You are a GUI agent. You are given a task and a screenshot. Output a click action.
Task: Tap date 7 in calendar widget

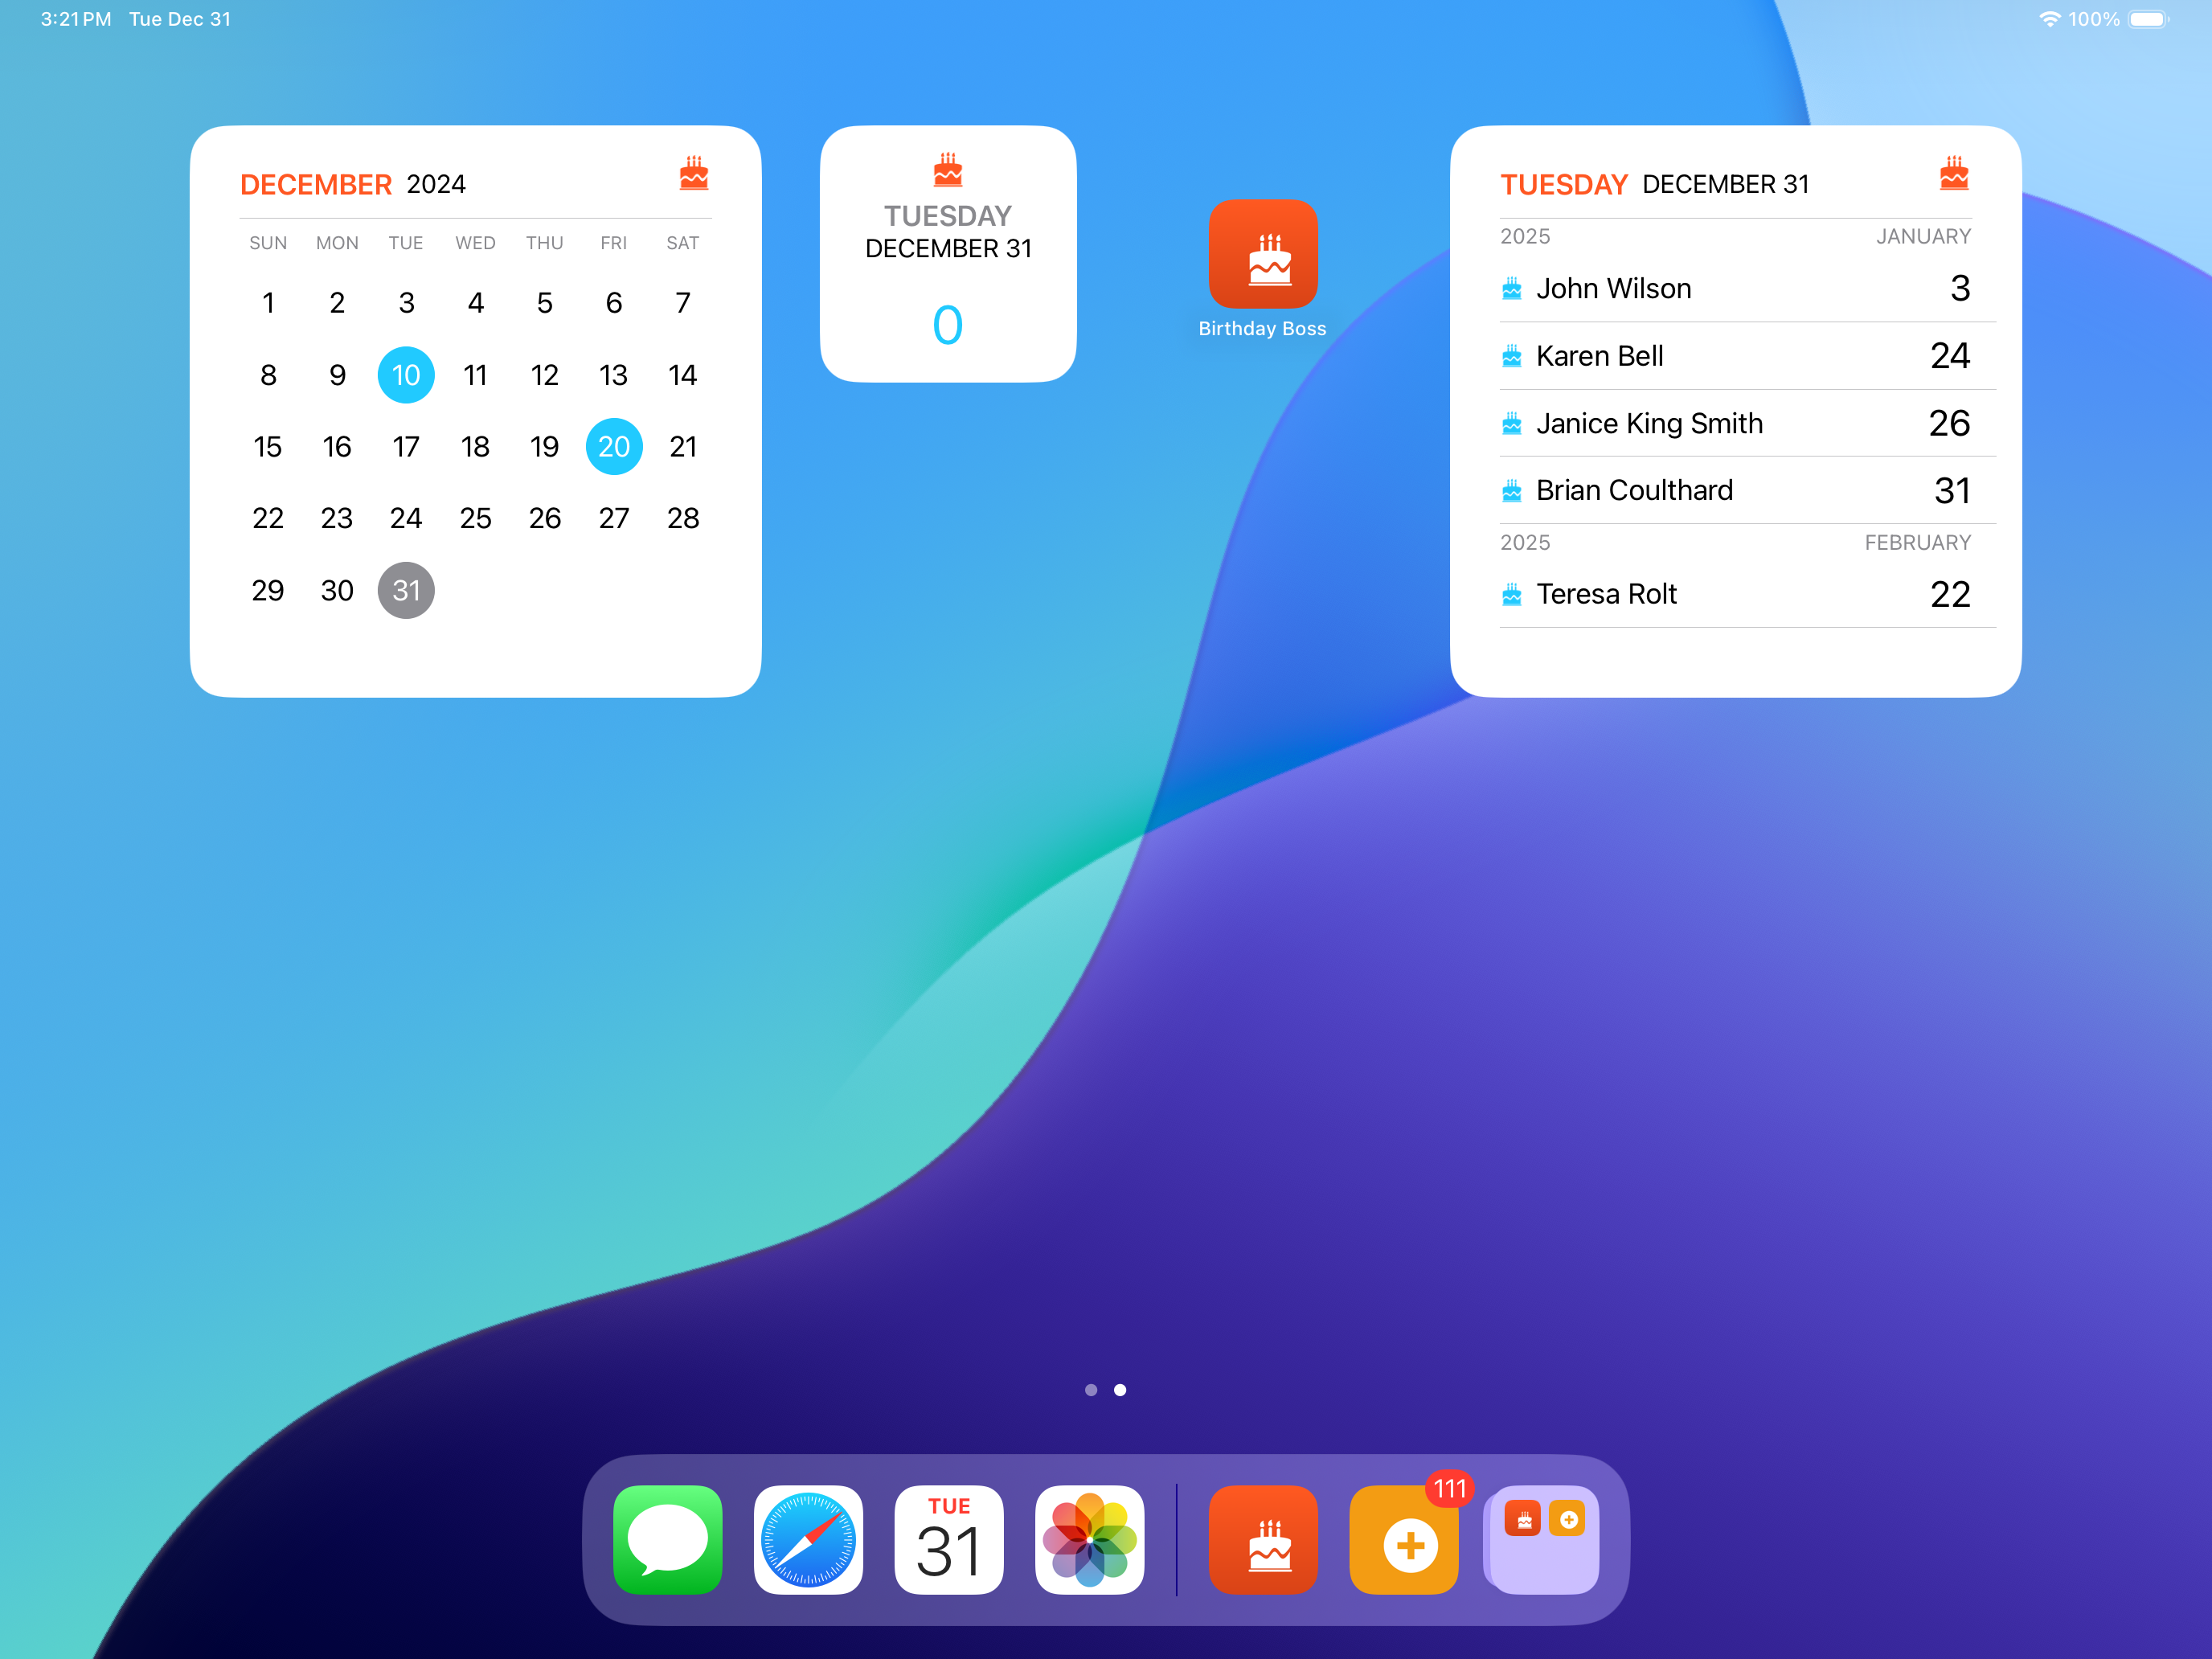pos(683,303)
